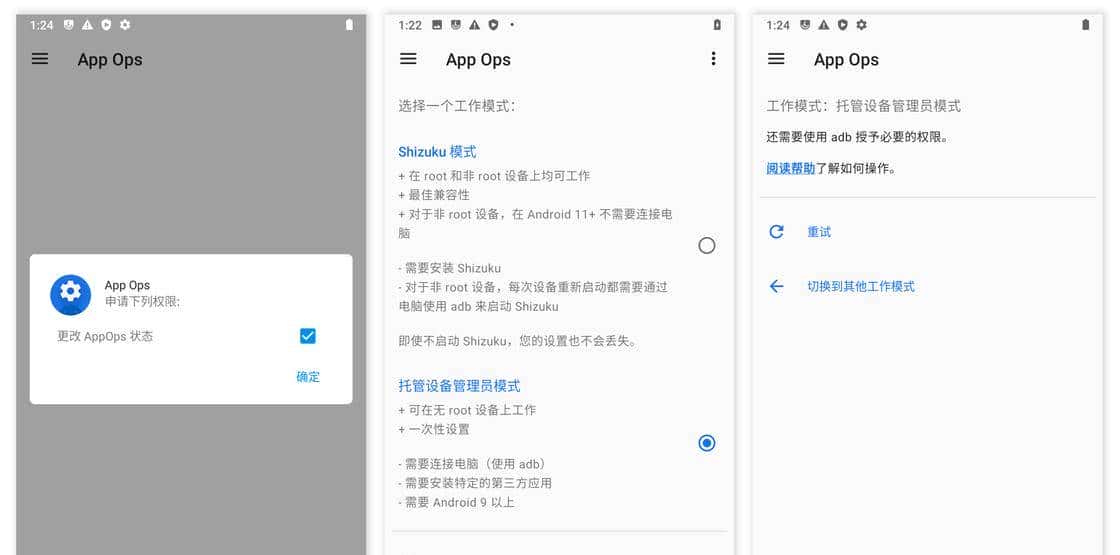Click 在 root 和非 root 设备上均可工作 line

[x=494, y=176]
